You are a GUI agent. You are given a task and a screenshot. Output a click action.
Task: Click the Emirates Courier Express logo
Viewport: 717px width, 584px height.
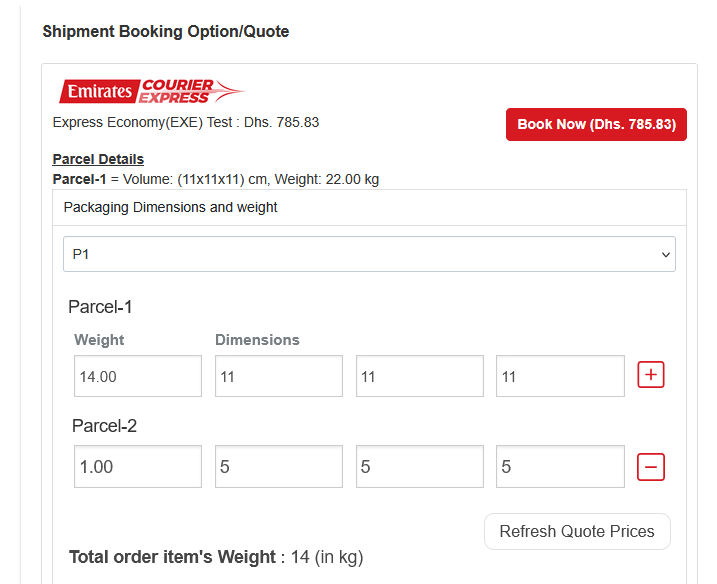[x=150, y=92]
